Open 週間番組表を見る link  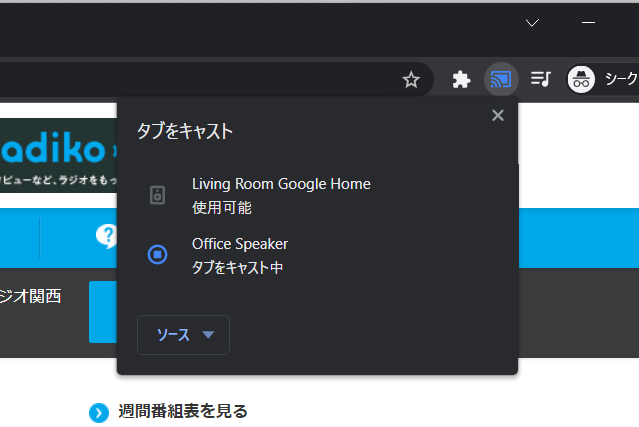coord(183,412)
